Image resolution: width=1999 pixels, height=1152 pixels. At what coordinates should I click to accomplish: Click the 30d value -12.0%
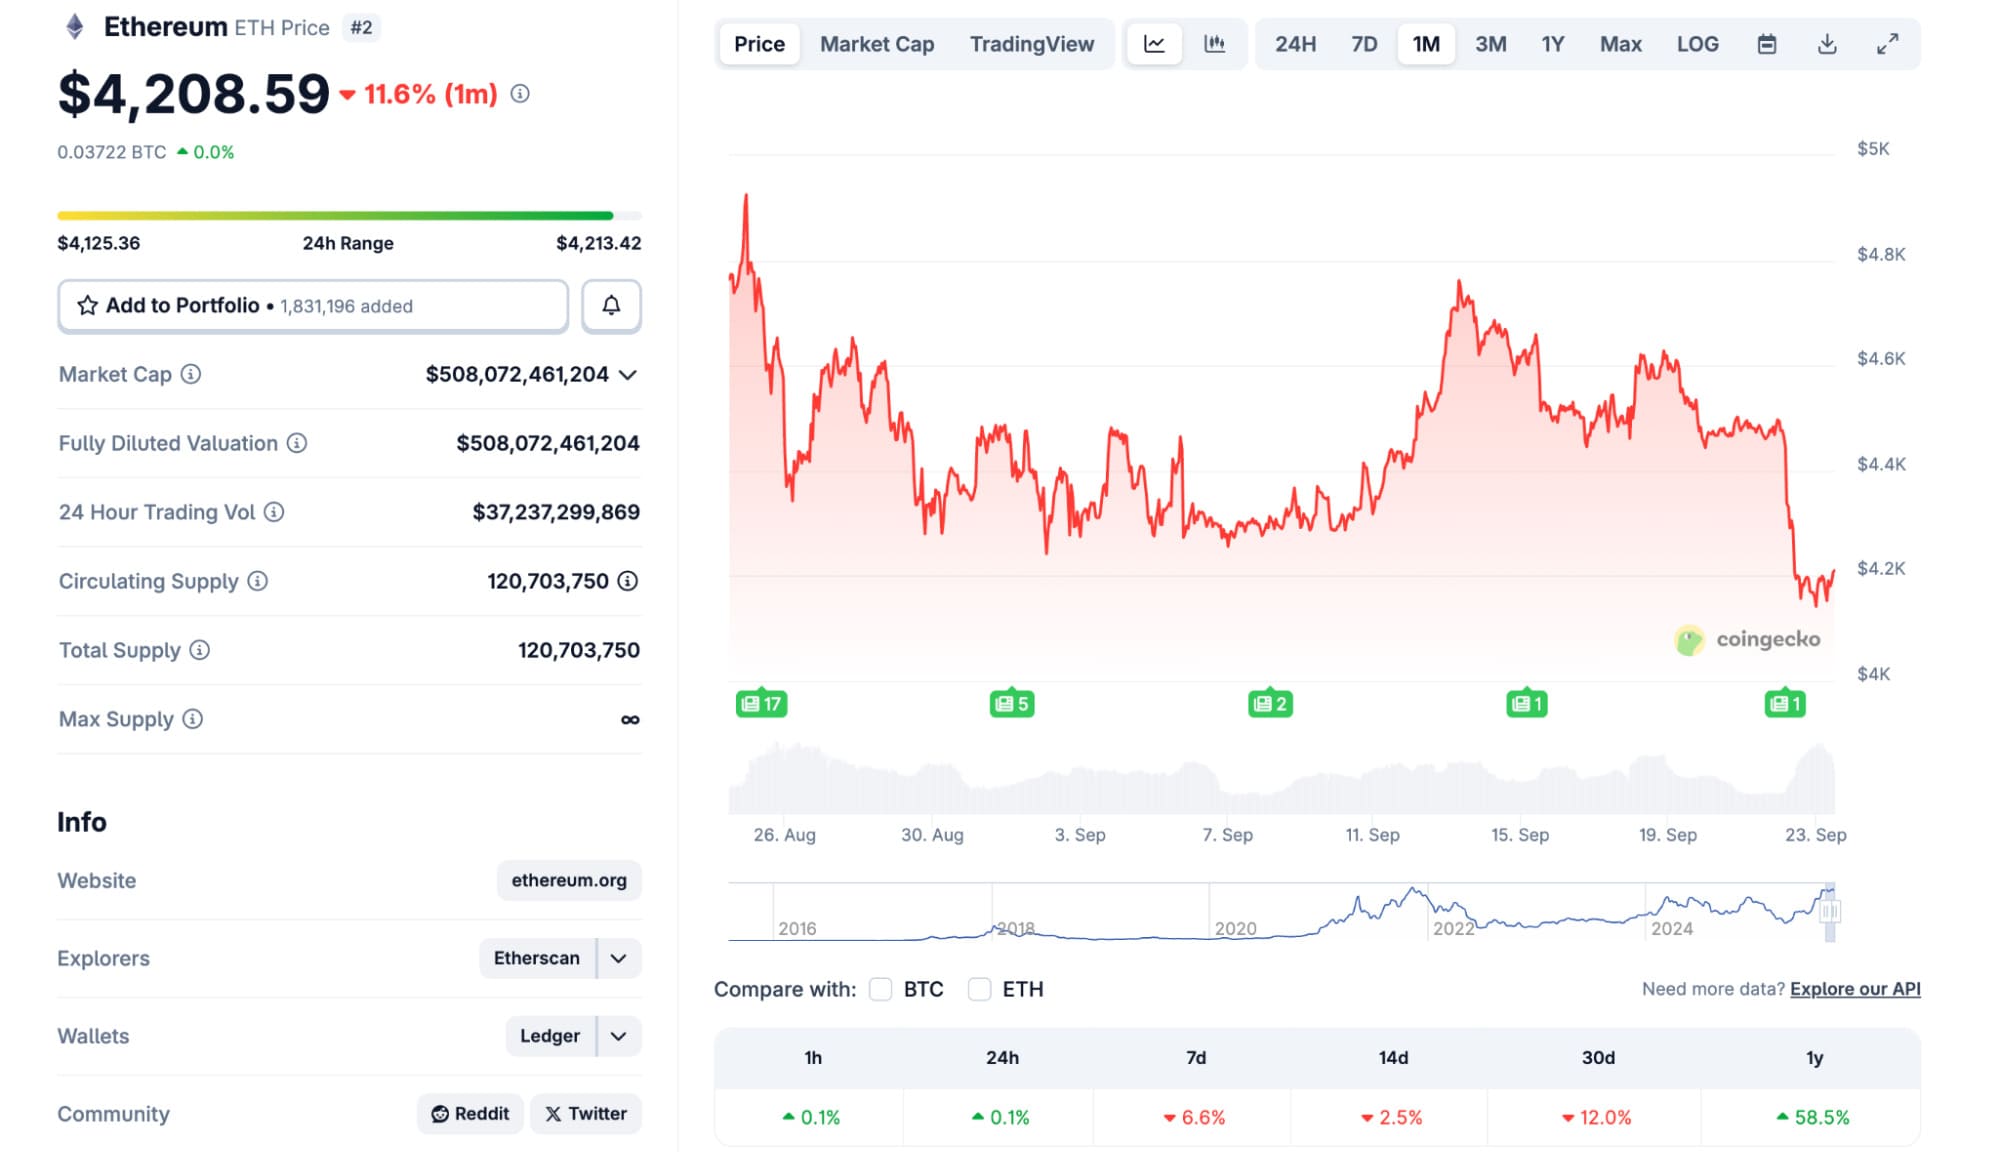tap(1596, 1117)
